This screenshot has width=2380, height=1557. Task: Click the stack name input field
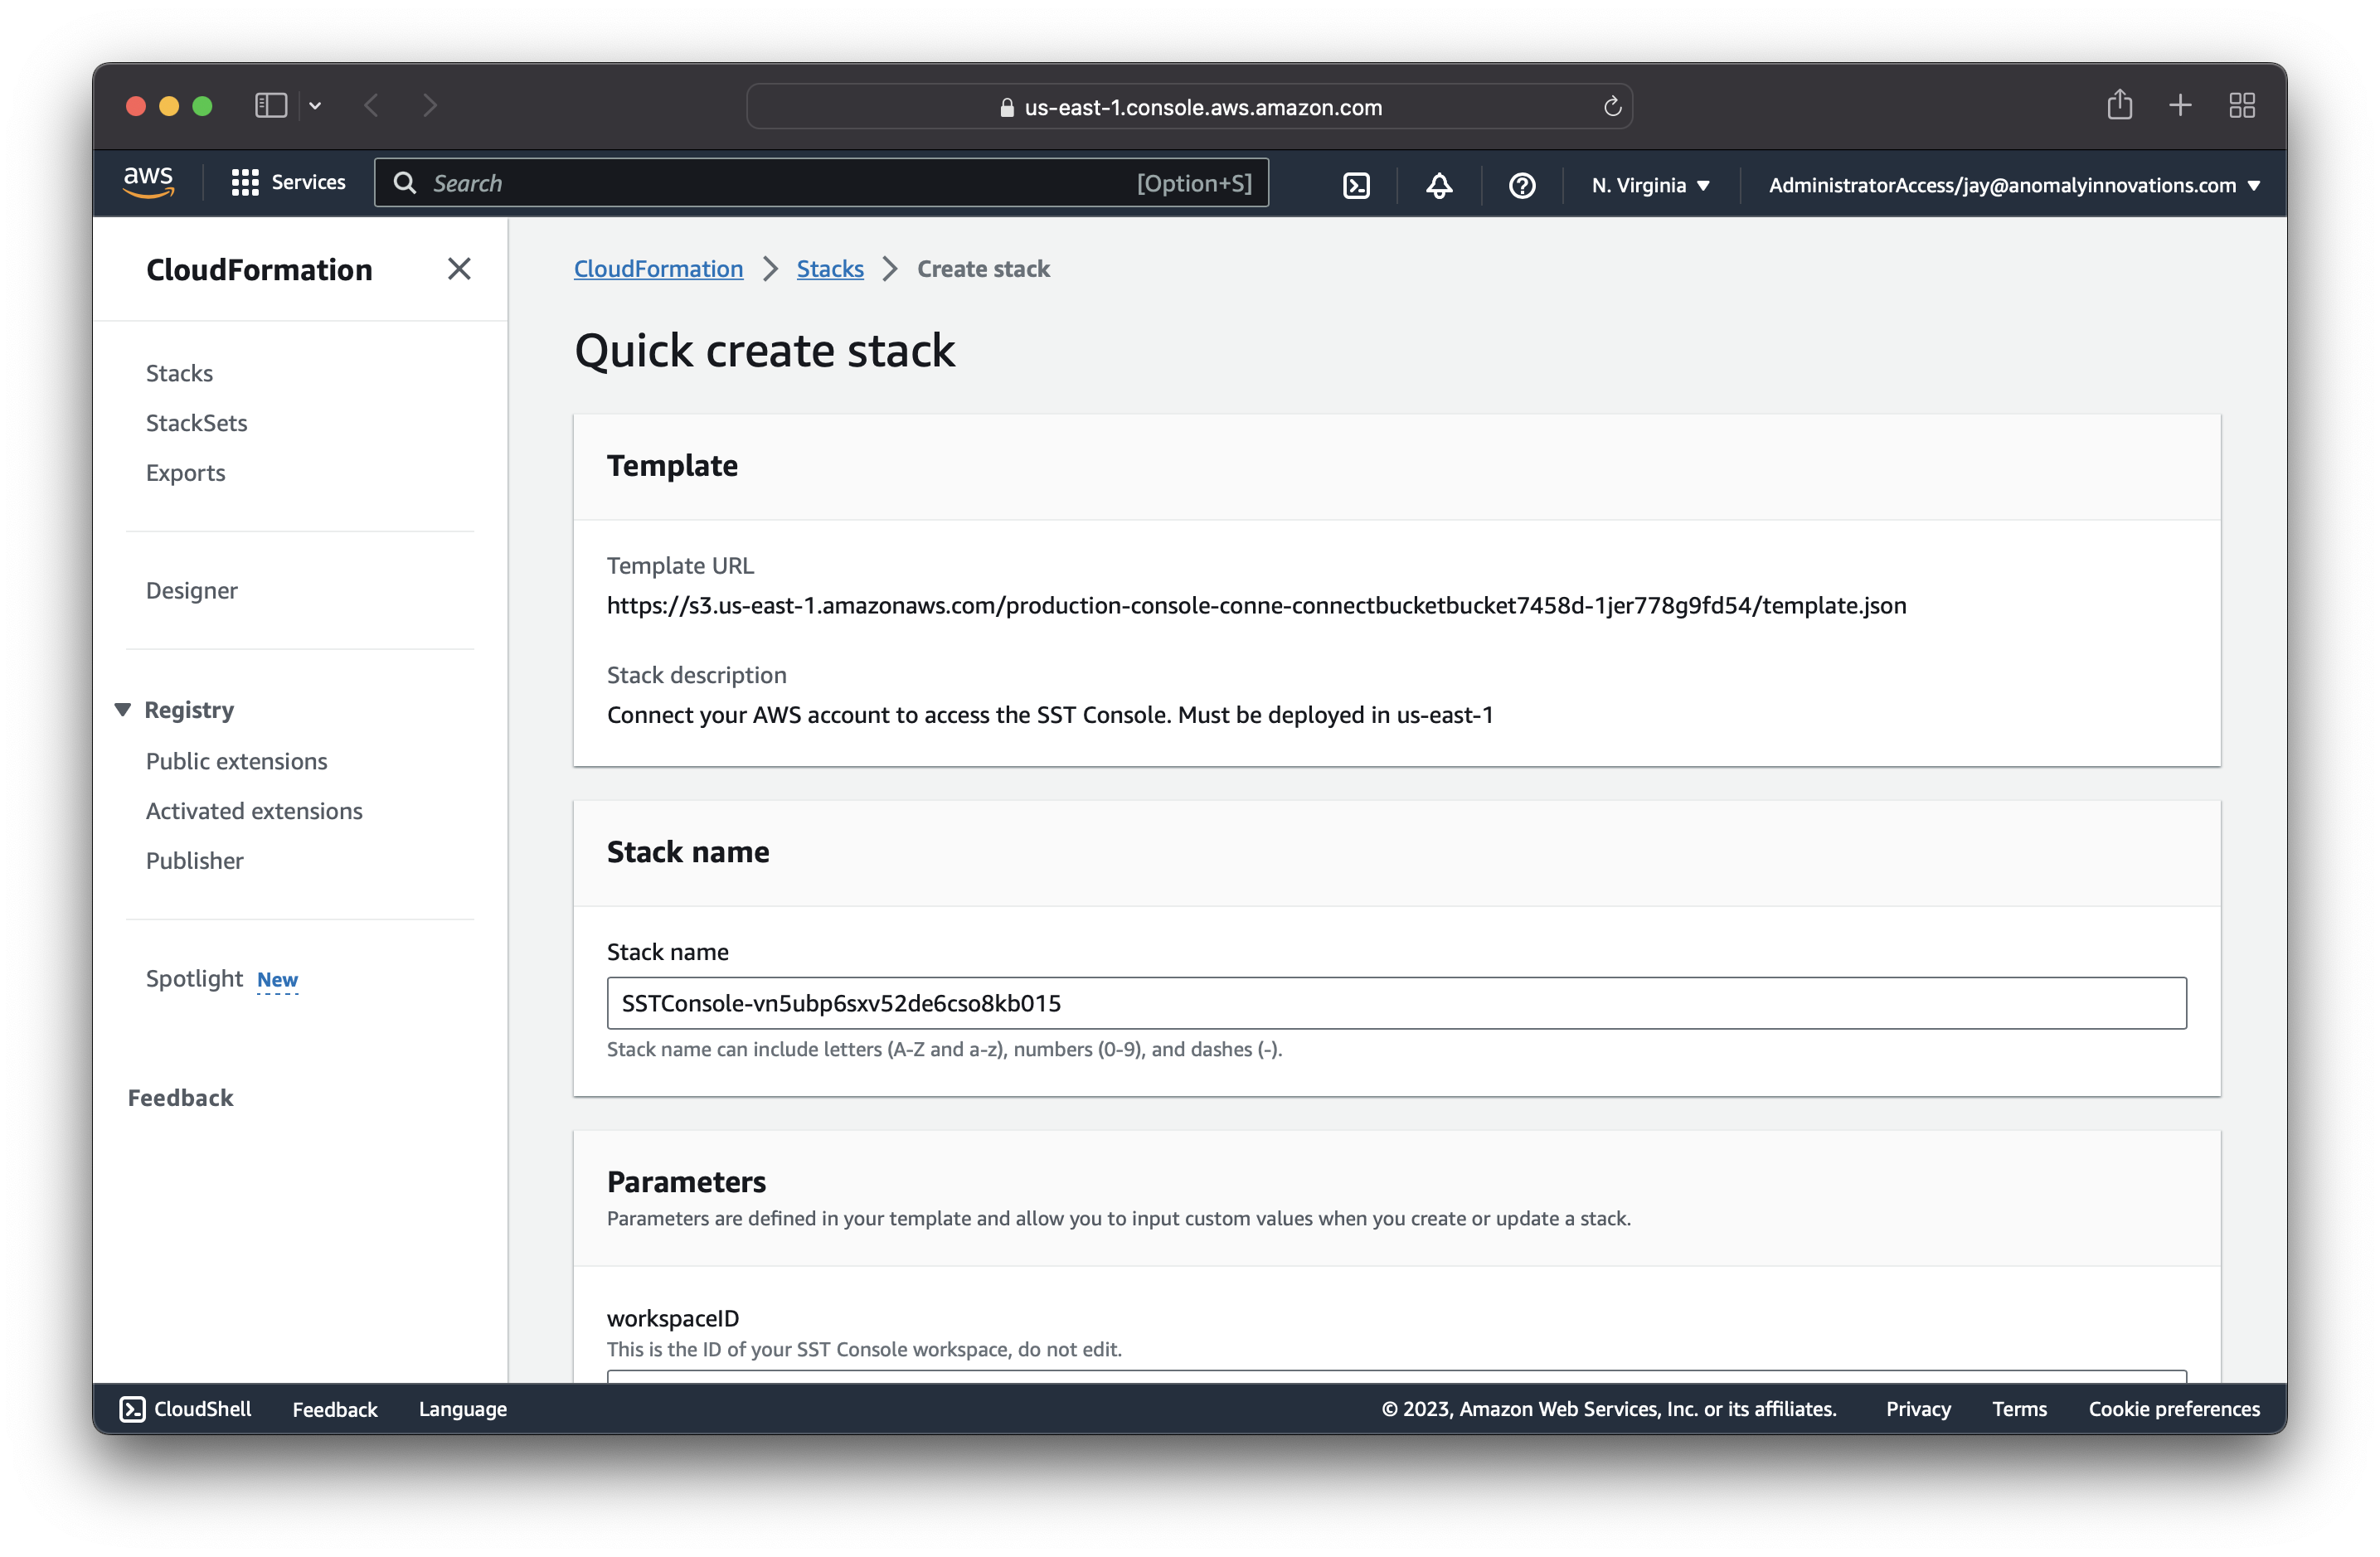click(1396, 1002)
